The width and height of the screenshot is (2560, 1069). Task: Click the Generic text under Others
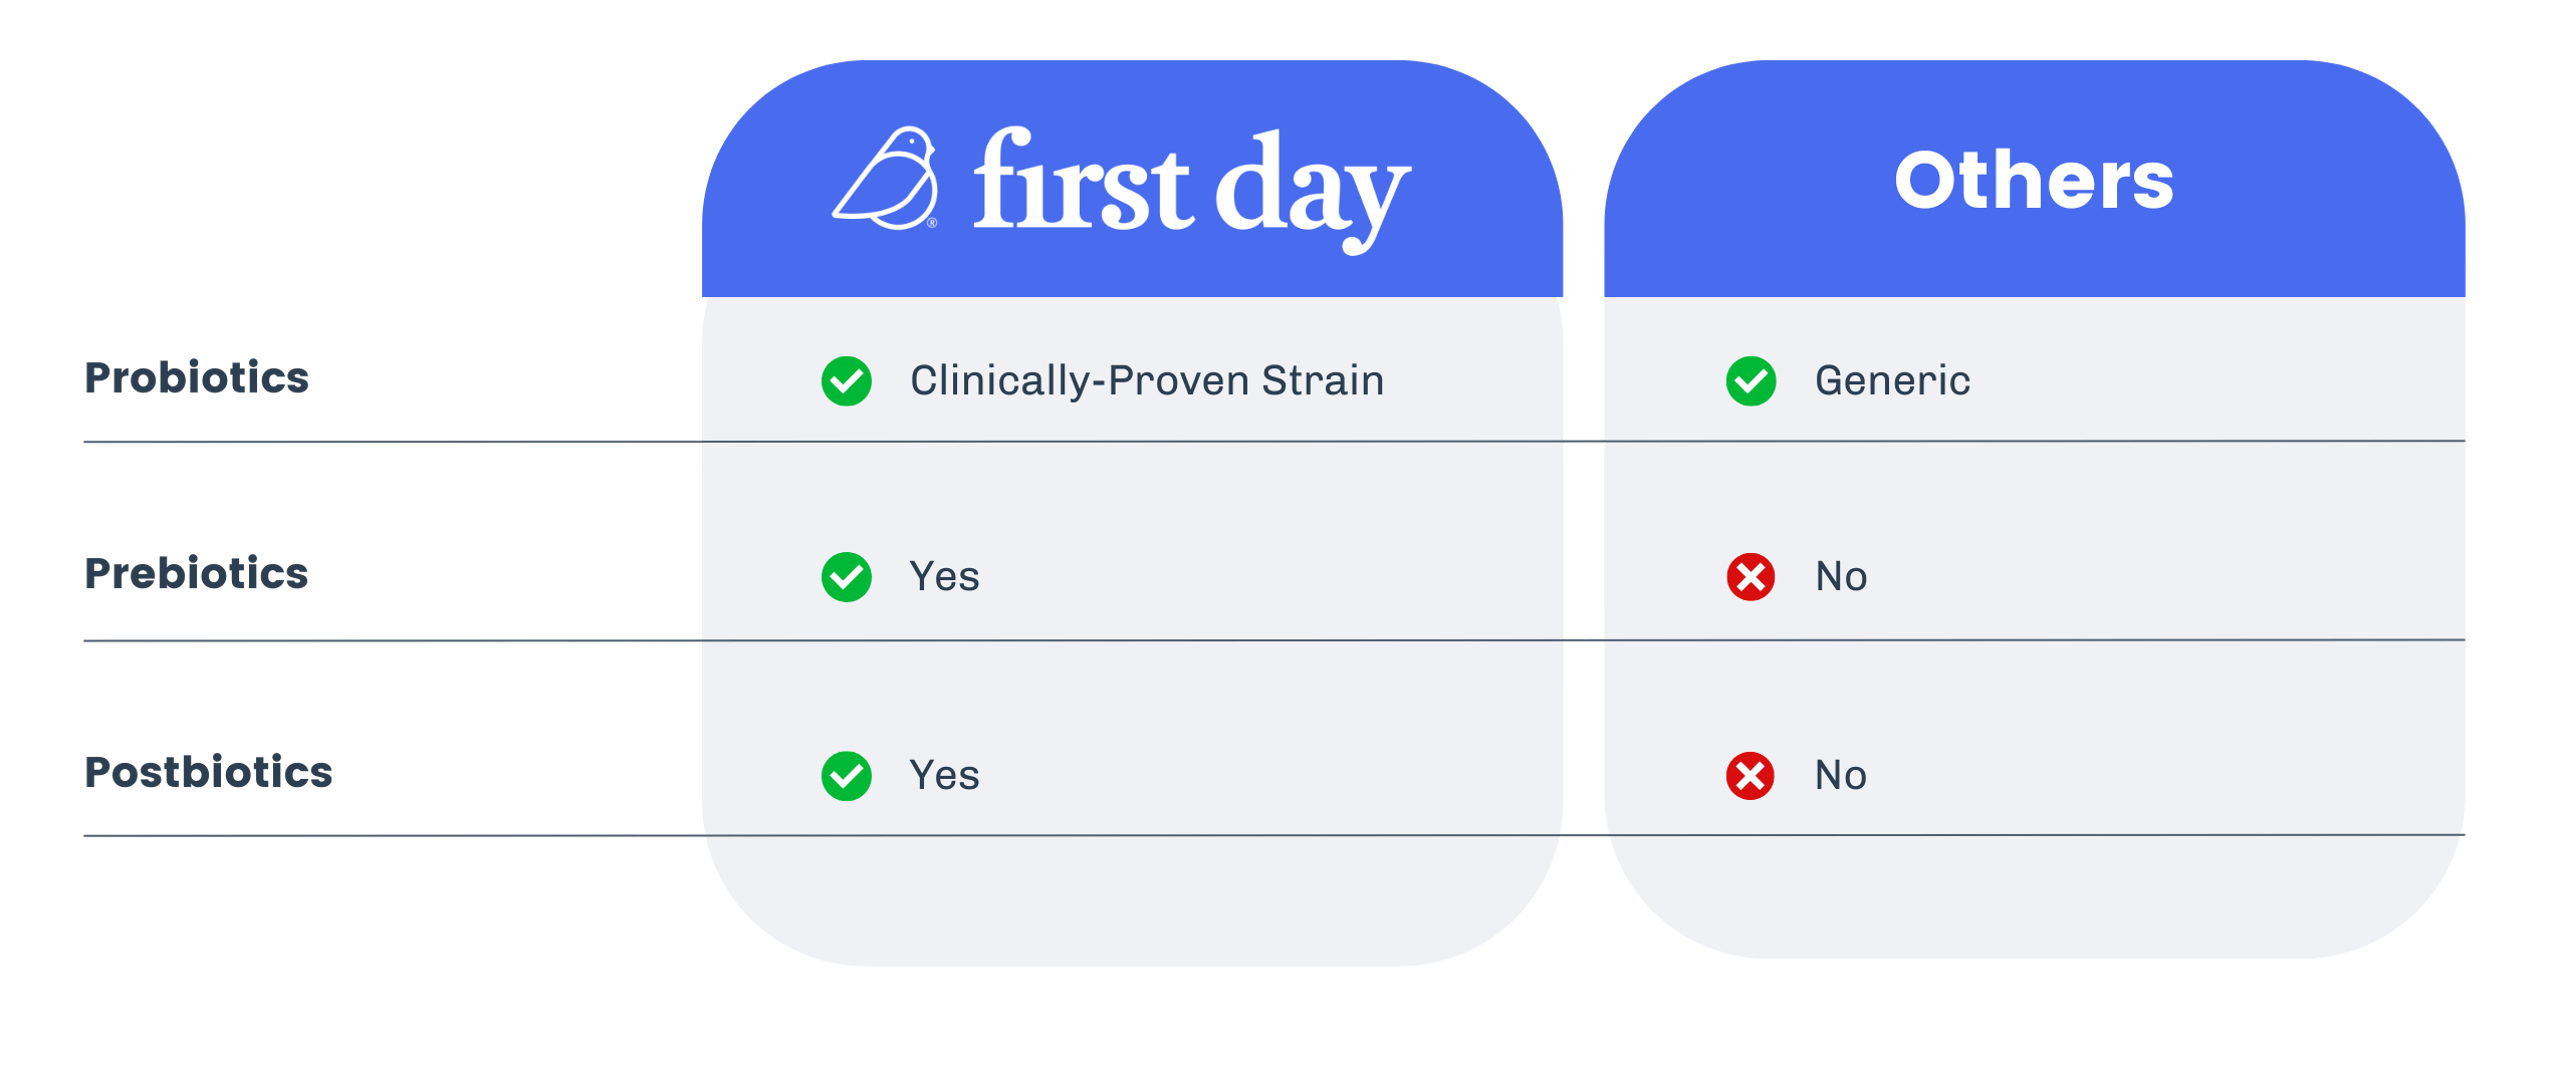[x=1892, y=381]
